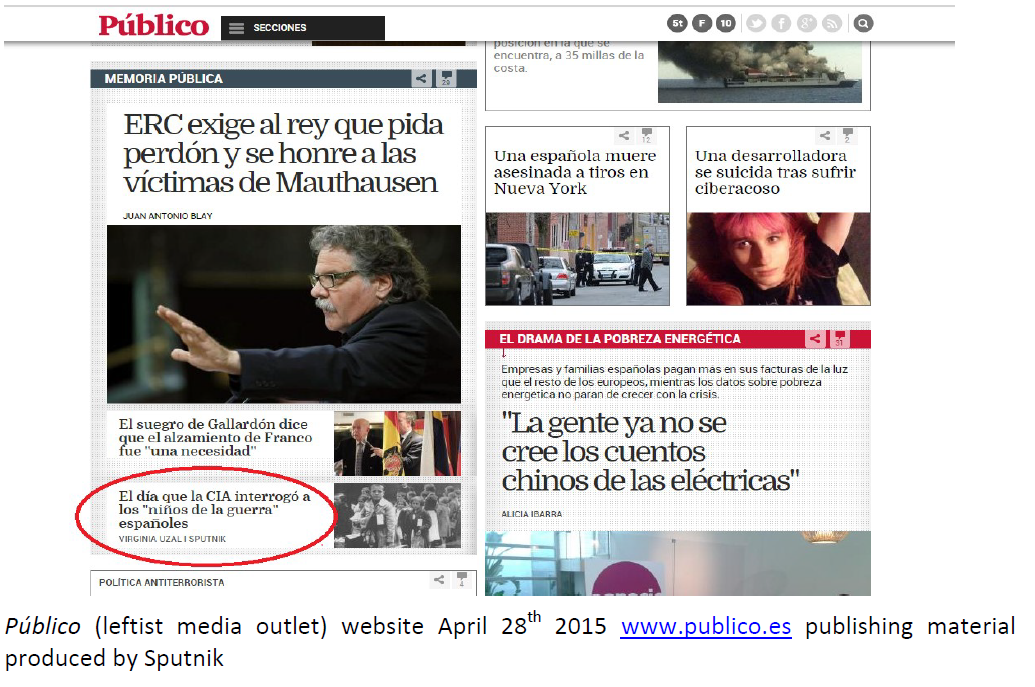Click author name Alicia Ibarra
1035x687 pixels.
531,514
